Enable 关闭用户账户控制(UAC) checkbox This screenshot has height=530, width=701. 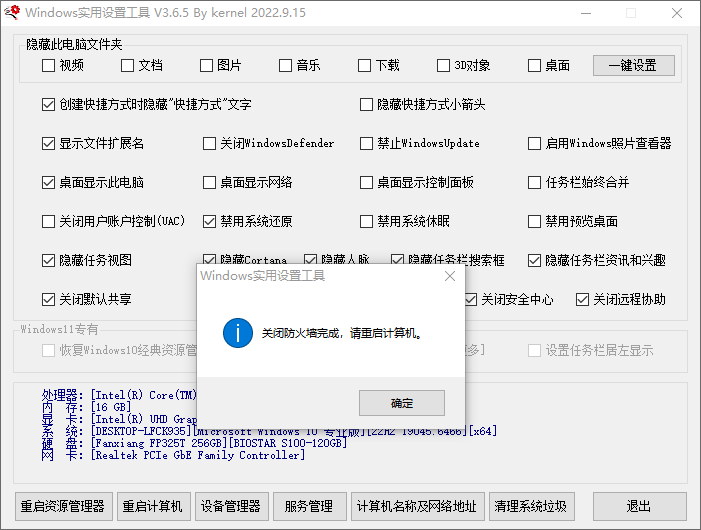coord(48,221)
